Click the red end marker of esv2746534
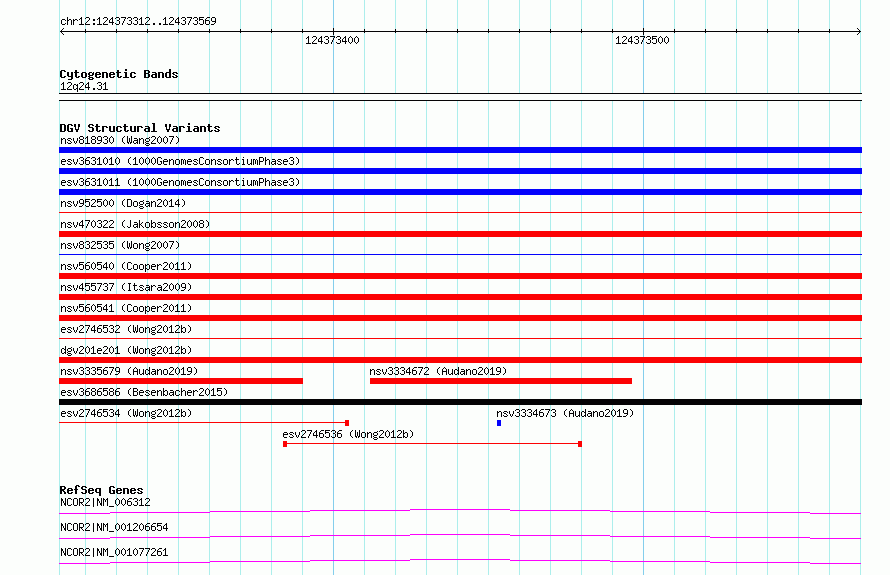Image resolution: width=890 pixels, height=575 pixels. pos(347,423)
